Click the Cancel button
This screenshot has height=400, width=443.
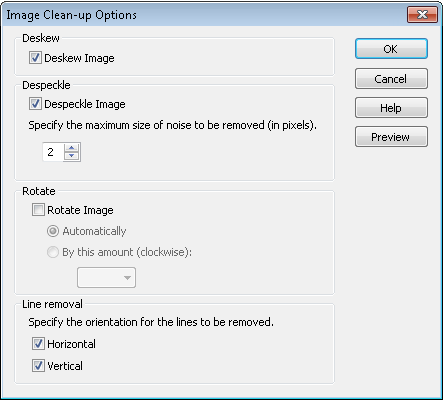click(x=391, y=79)
